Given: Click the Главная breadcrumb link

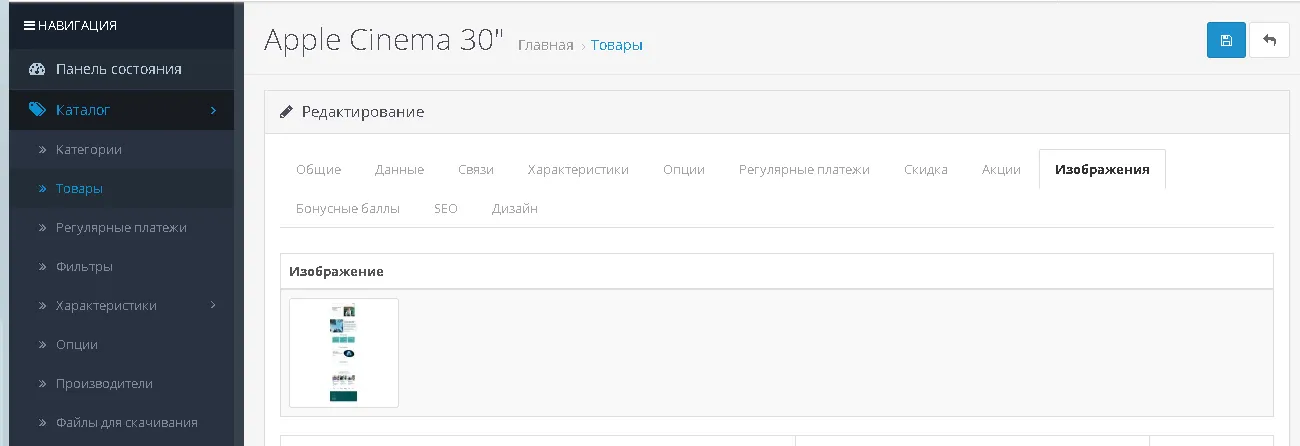Looking at the screenshot, I should pyautogui.click(x=546, y=45).
